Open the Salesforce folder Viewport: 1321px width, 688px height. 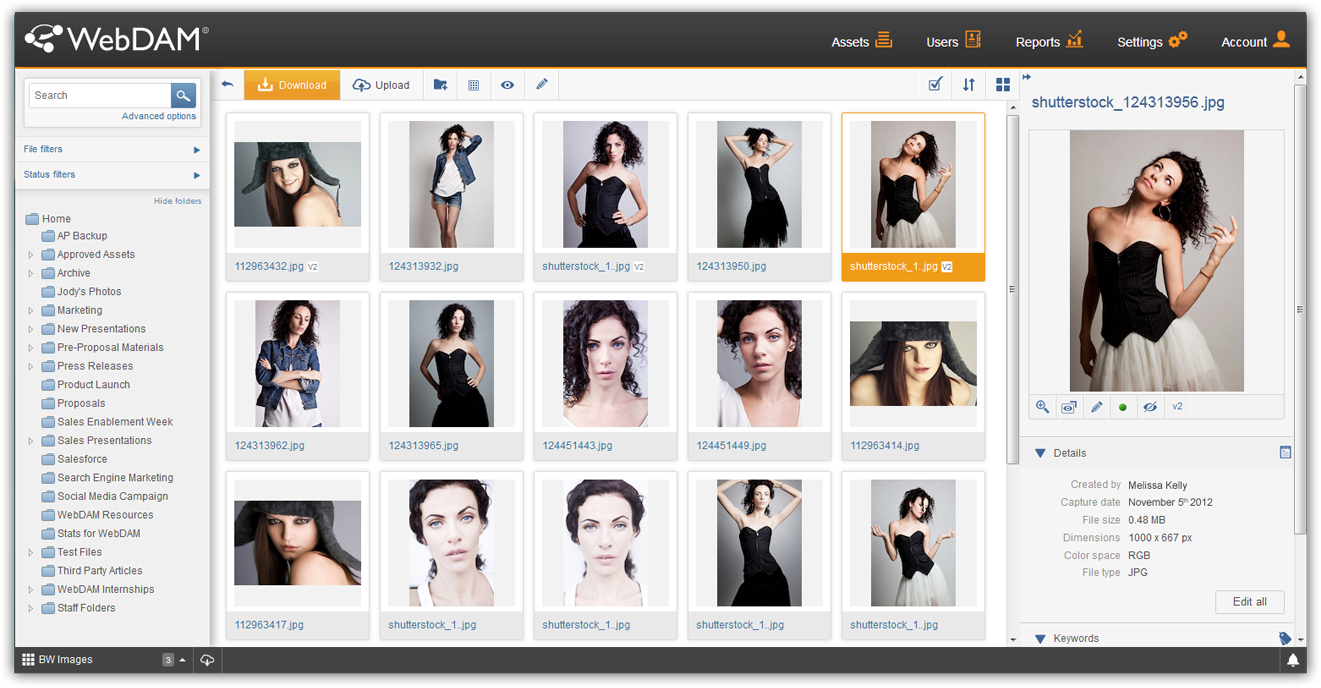point(74,459)
